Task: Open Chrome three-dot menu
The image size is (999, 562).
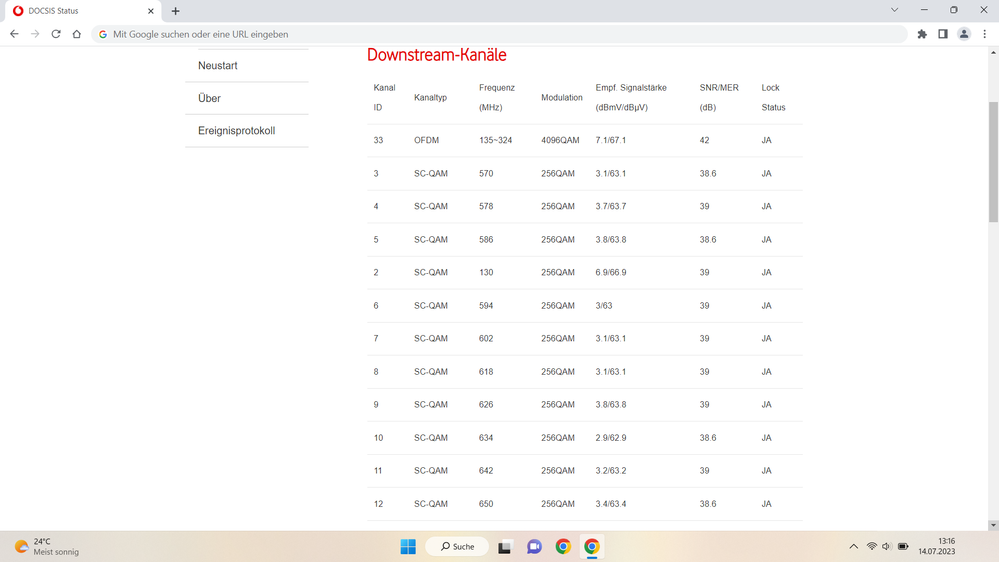Action: point(984,34)
